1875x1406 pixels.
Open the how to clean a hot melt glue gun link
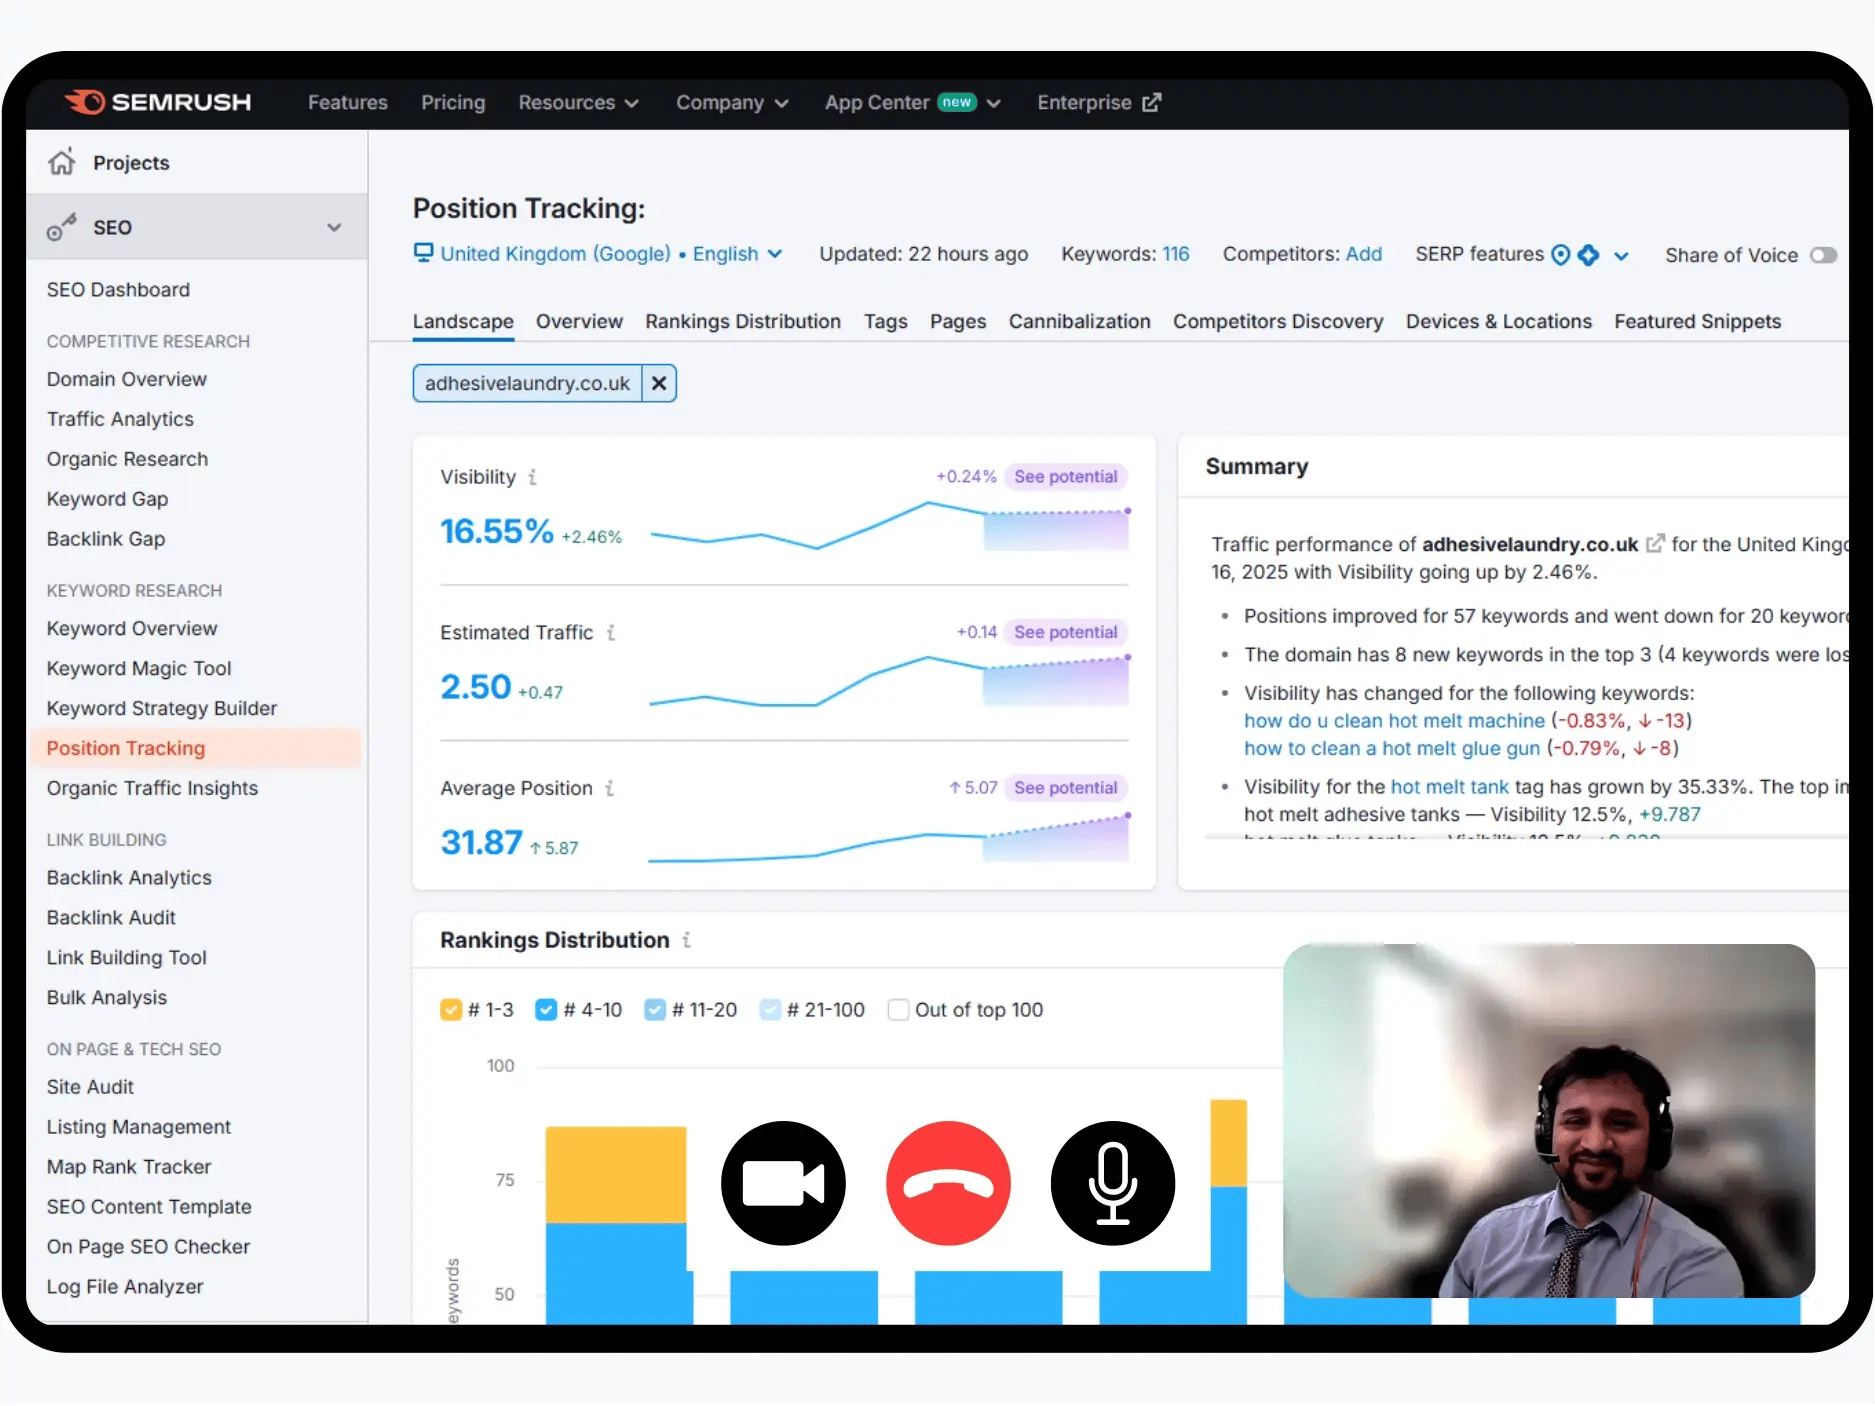tap(1392, 749)
